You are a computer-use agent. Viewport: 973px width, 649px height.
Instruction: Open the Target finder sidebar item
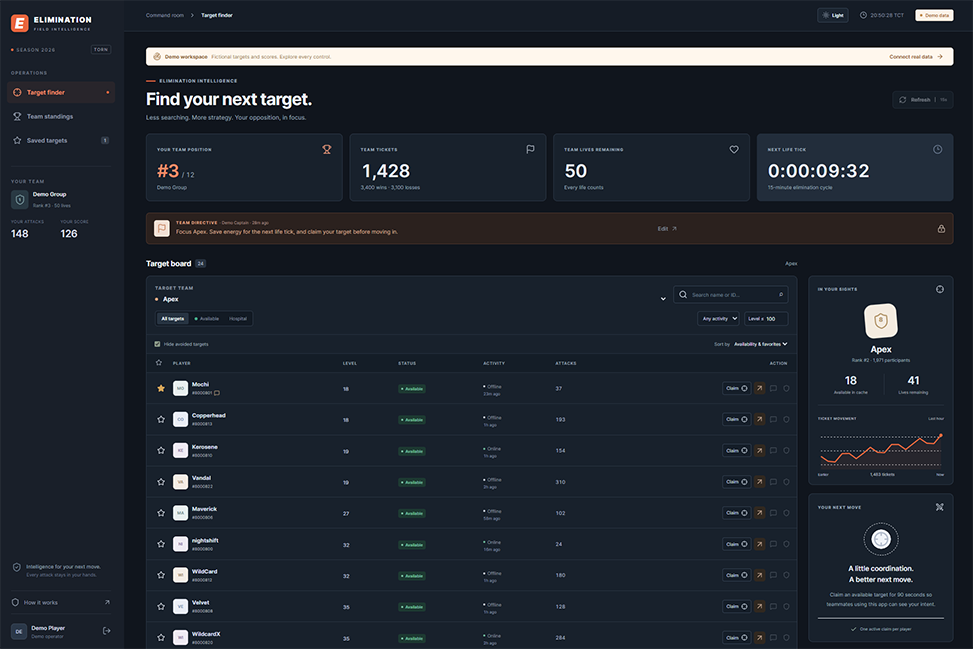coord(61,92)
